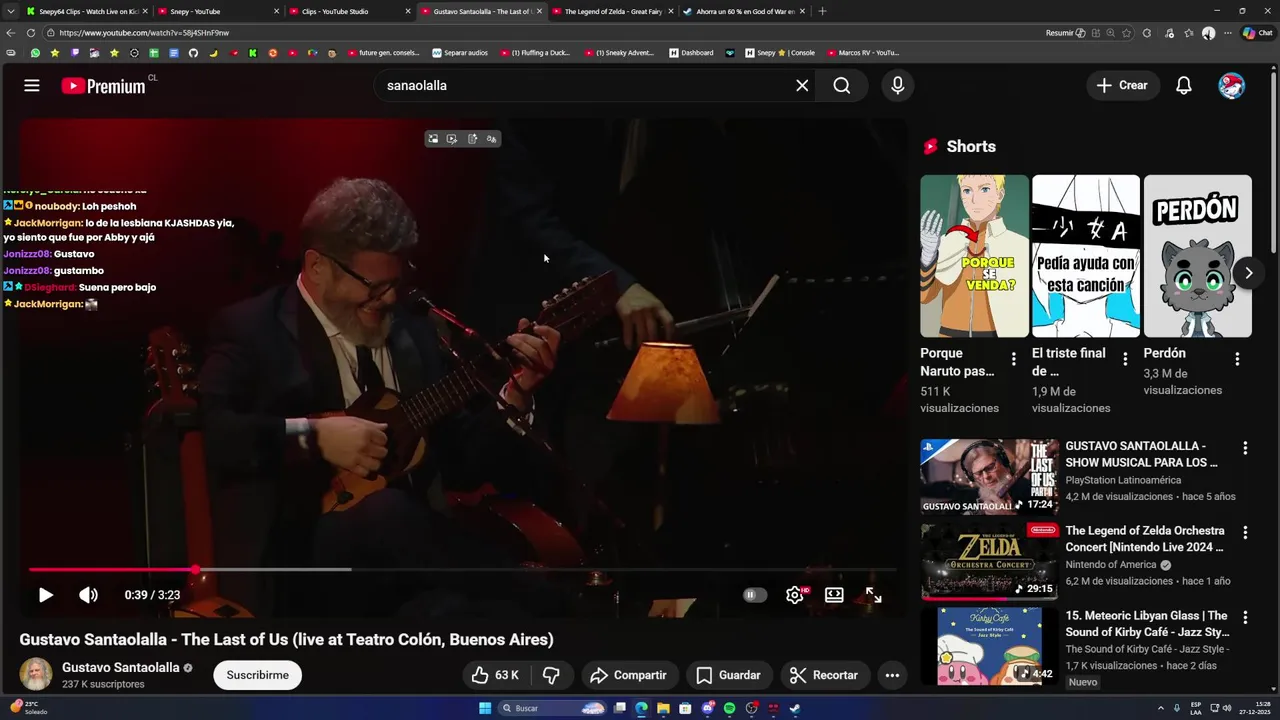Switch to Clips - YouTube Studio tab
Screen dimensions: 1280x720
tap(348, 11)
